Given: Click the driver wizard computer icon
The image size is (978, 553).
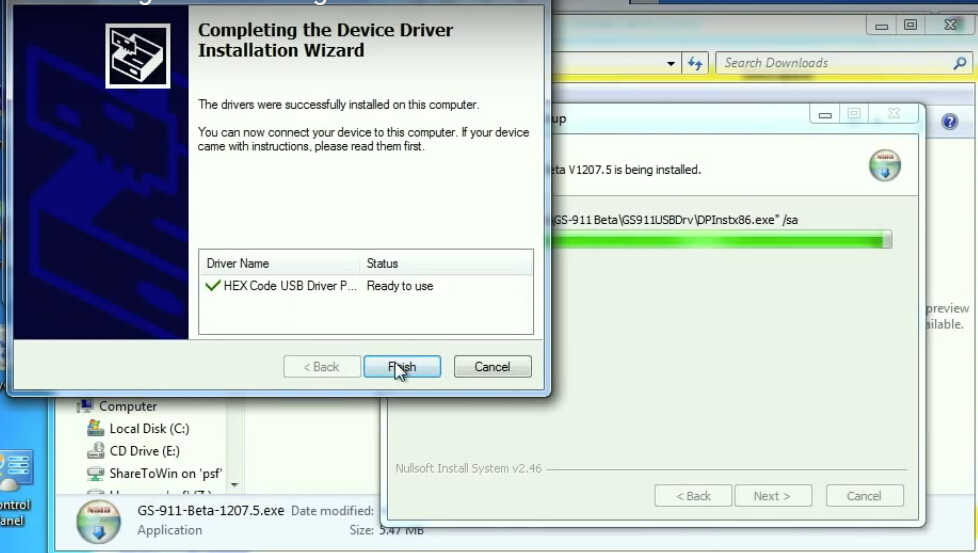Looking at the screenshot, I should 138,56.
